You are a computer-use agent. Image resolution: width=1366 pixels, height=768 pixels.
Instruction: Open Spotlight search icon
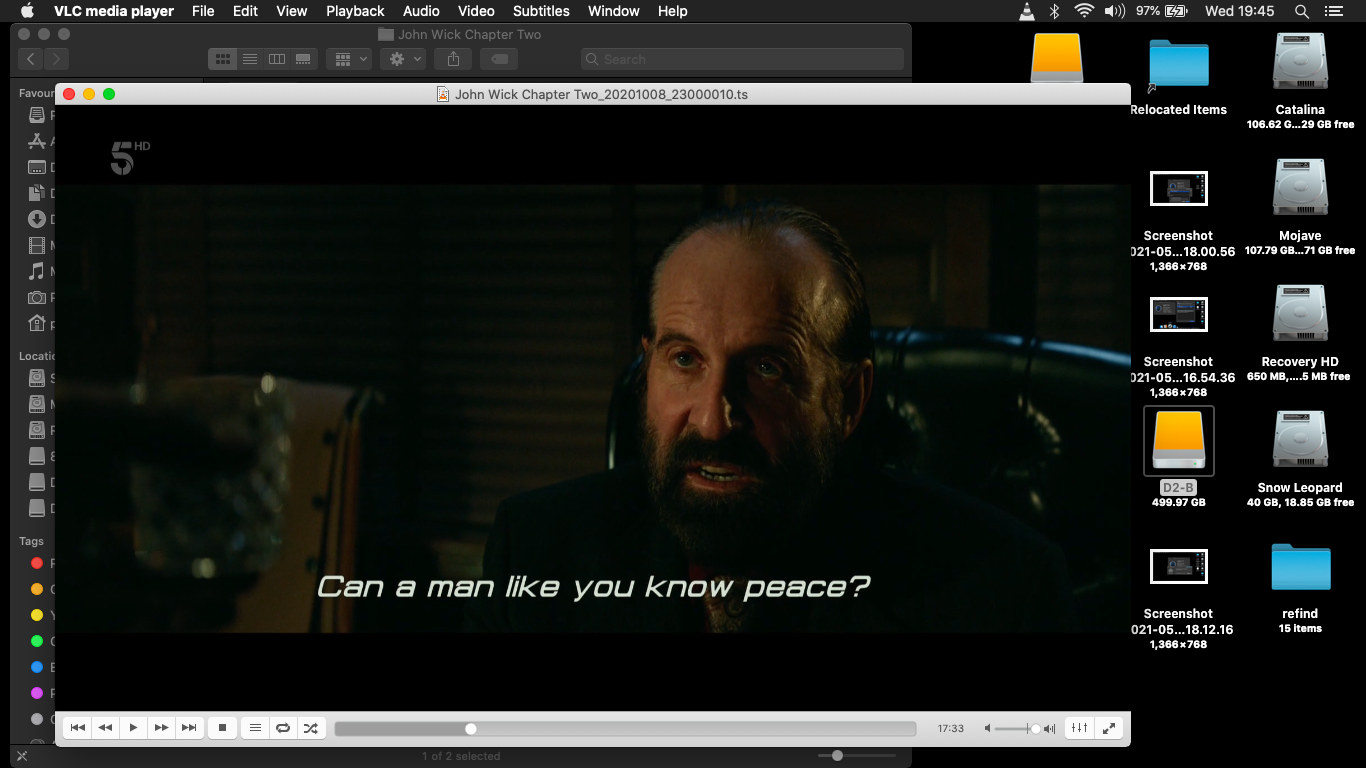1301,11
